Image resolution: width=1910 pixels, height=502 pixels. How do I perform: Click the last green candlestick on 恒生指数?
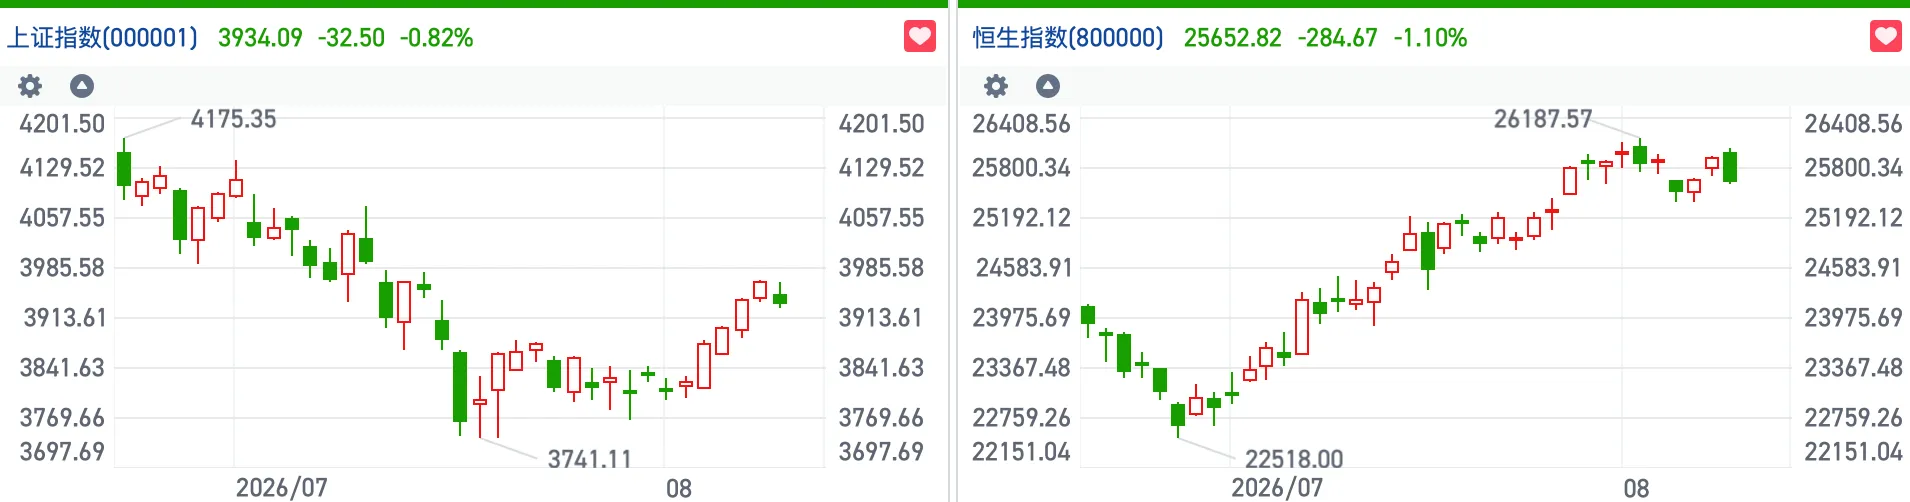click(x=1730, y=166)
